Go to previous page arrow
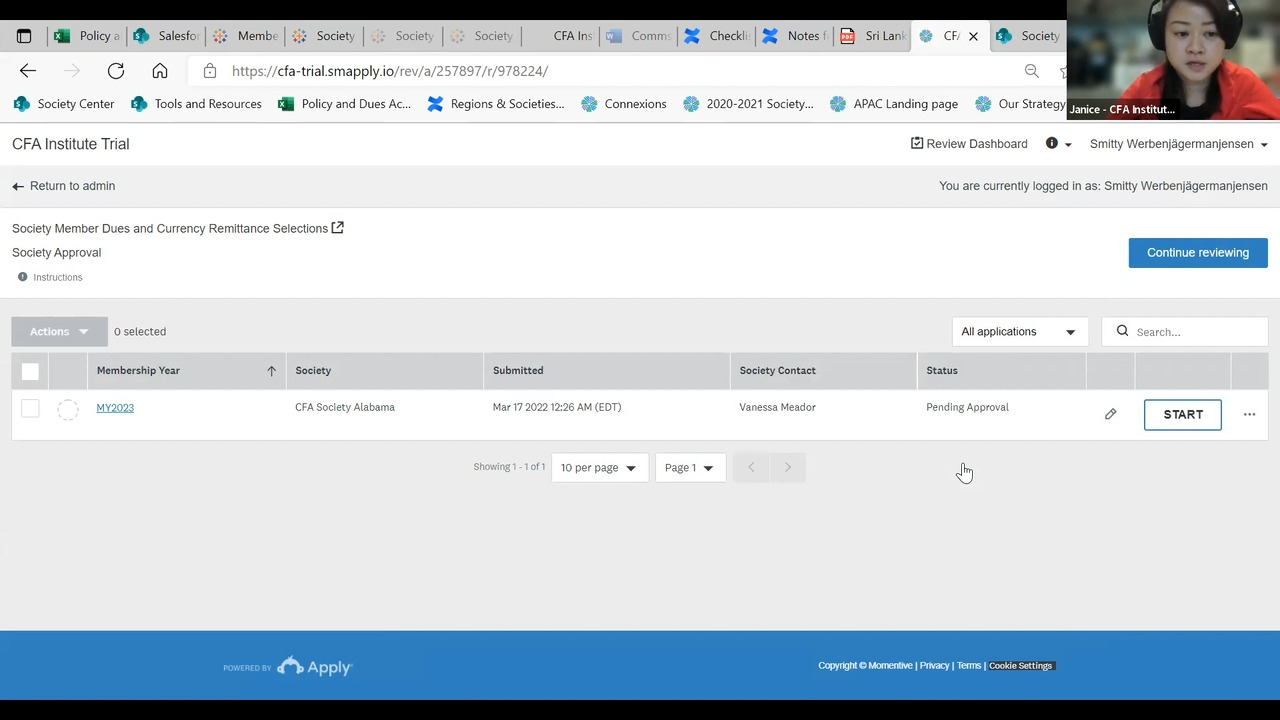This screenshot has width=1280, height=720. [x=751, y=467]
